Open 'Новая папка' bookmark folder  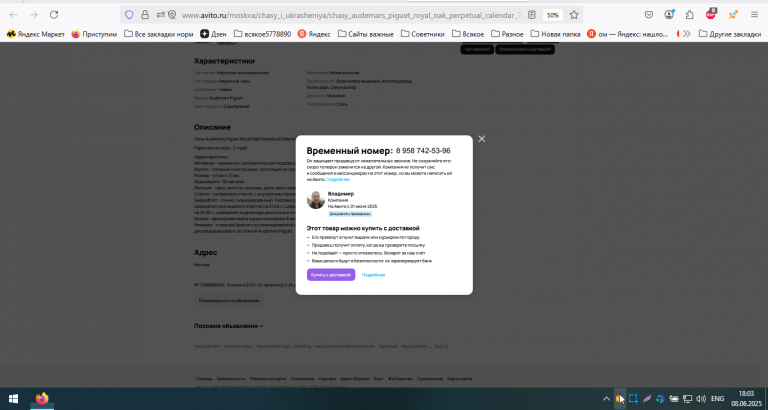555,34
